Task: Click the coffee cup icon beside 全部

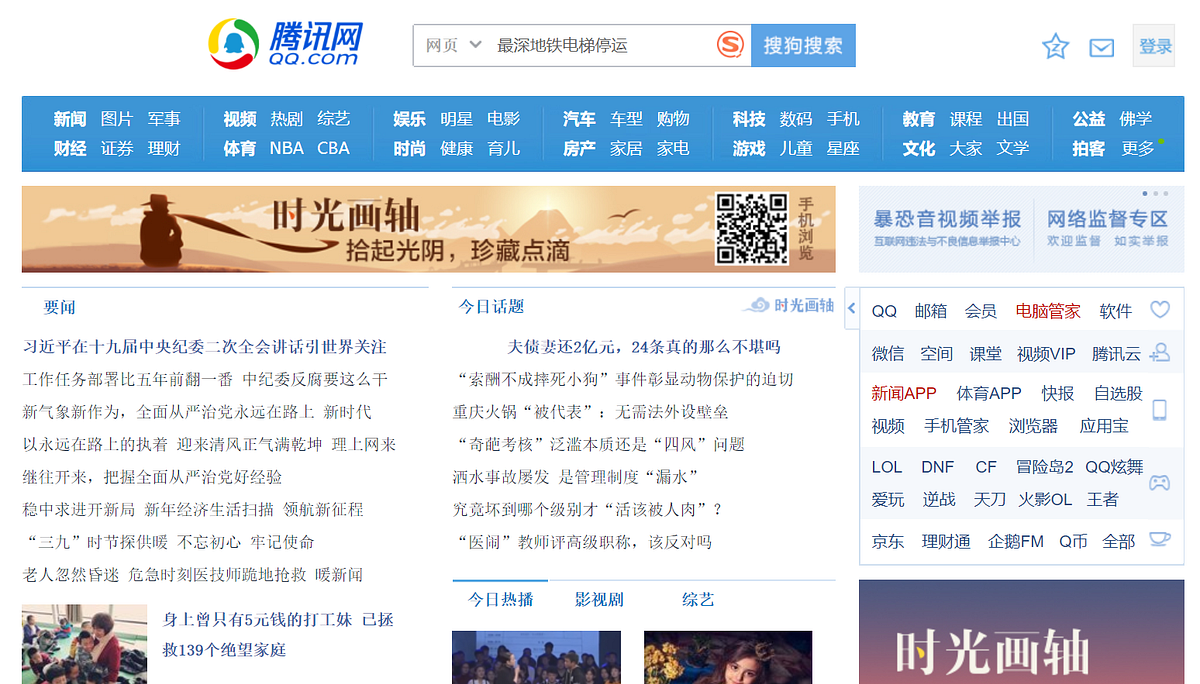Action: click(1160, 540)
